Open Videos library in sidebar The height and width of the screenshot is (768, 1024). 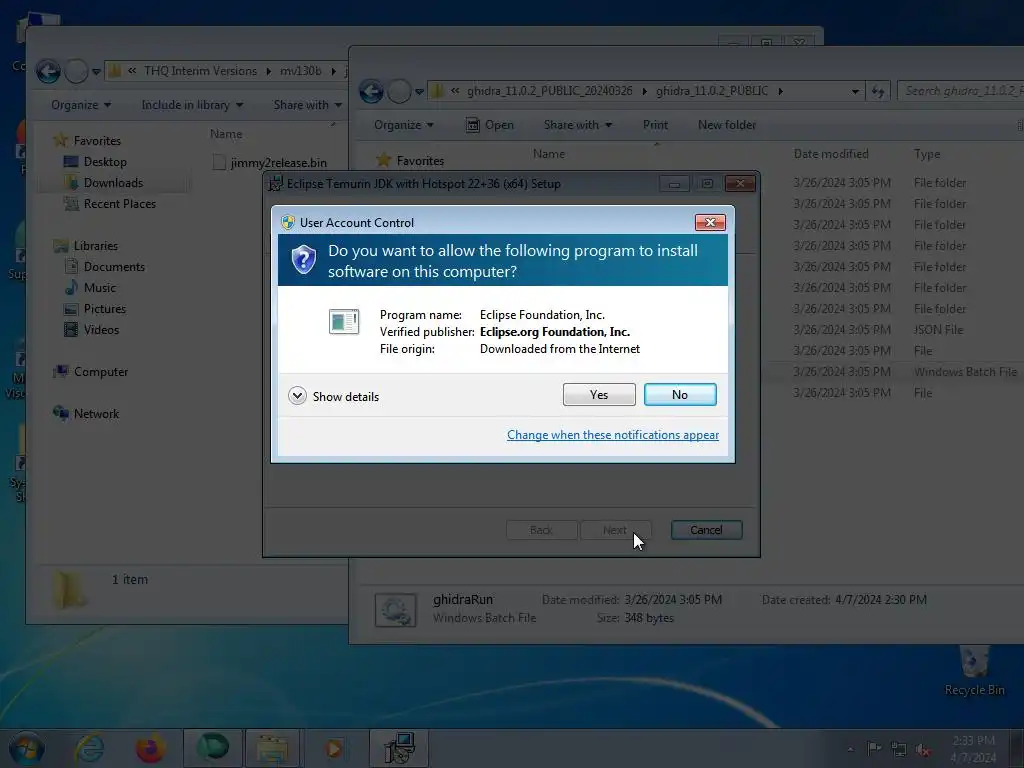point(101,330)
